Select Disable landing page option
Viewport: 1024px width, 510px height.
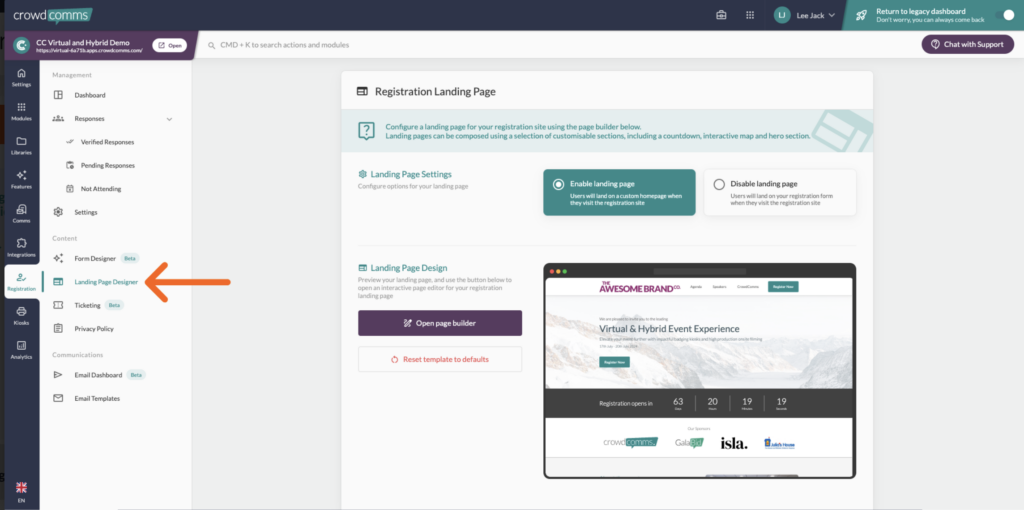coord(780,192)
